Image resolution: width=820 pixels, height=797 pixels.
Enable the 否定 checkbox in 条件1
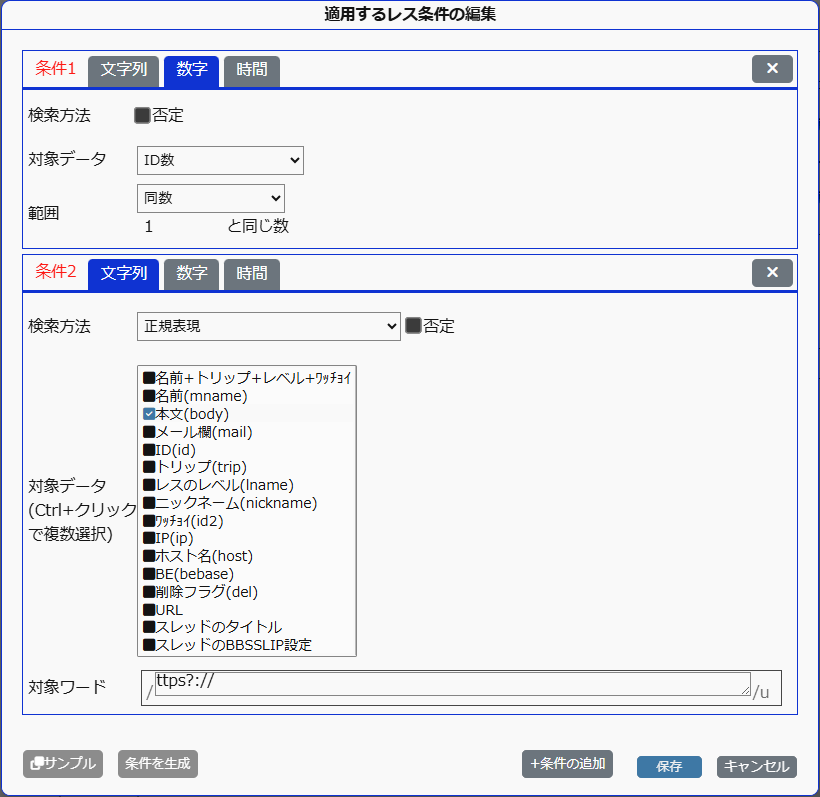tap(141, 115)
